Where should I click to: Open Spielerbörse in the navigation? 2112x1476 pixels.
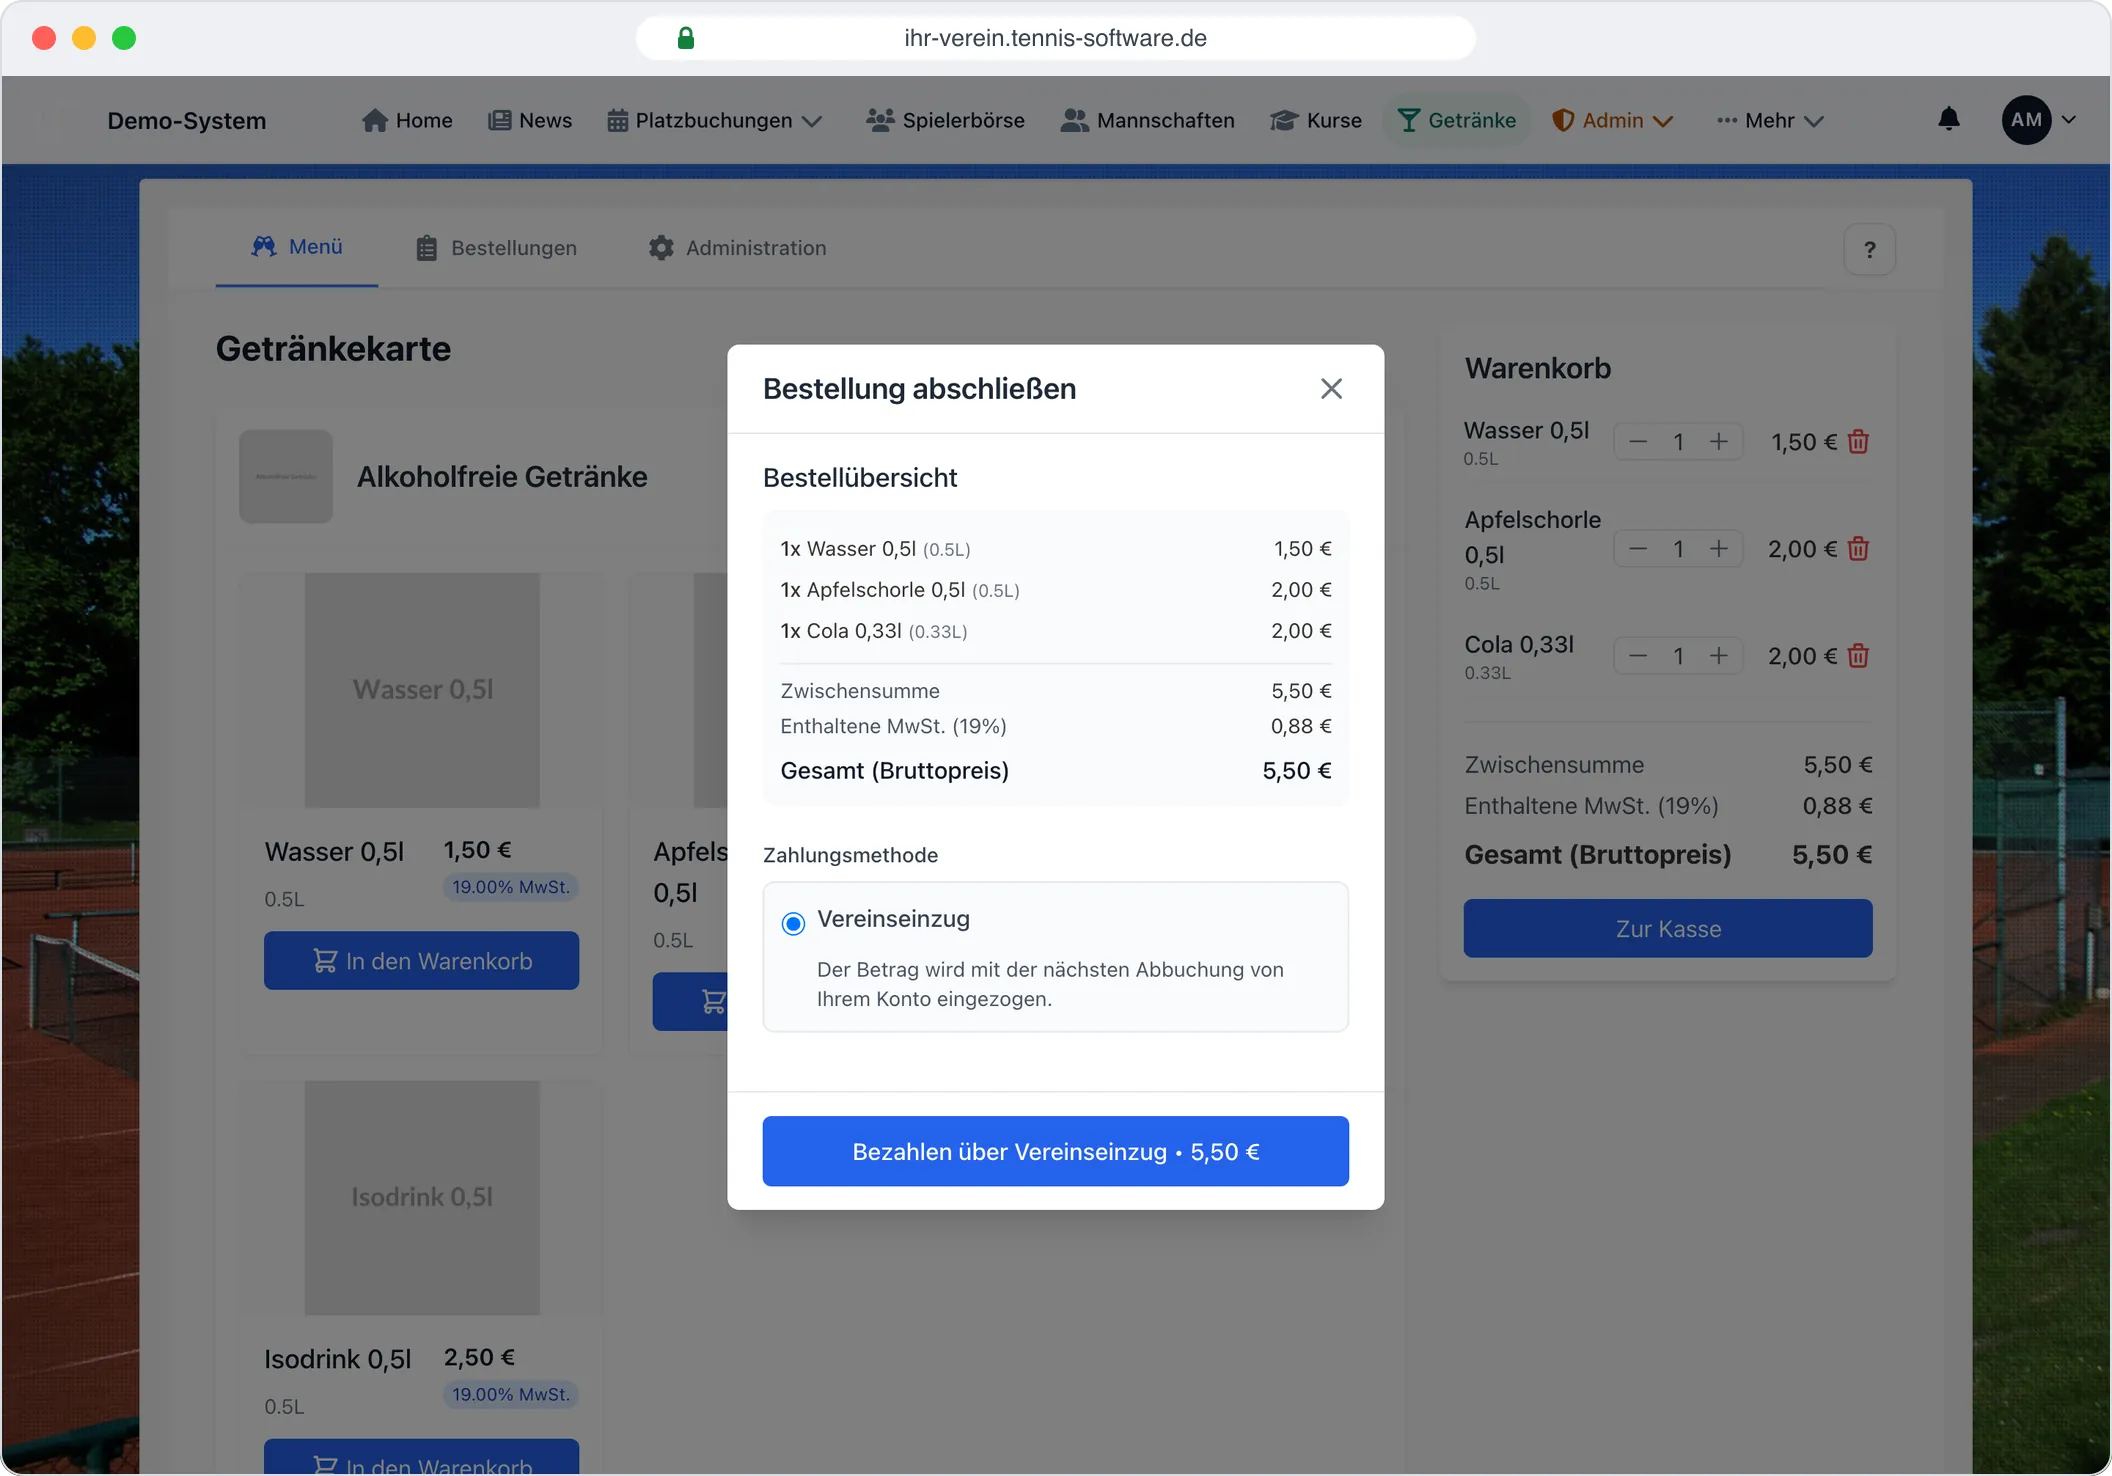tap(945, 120)
